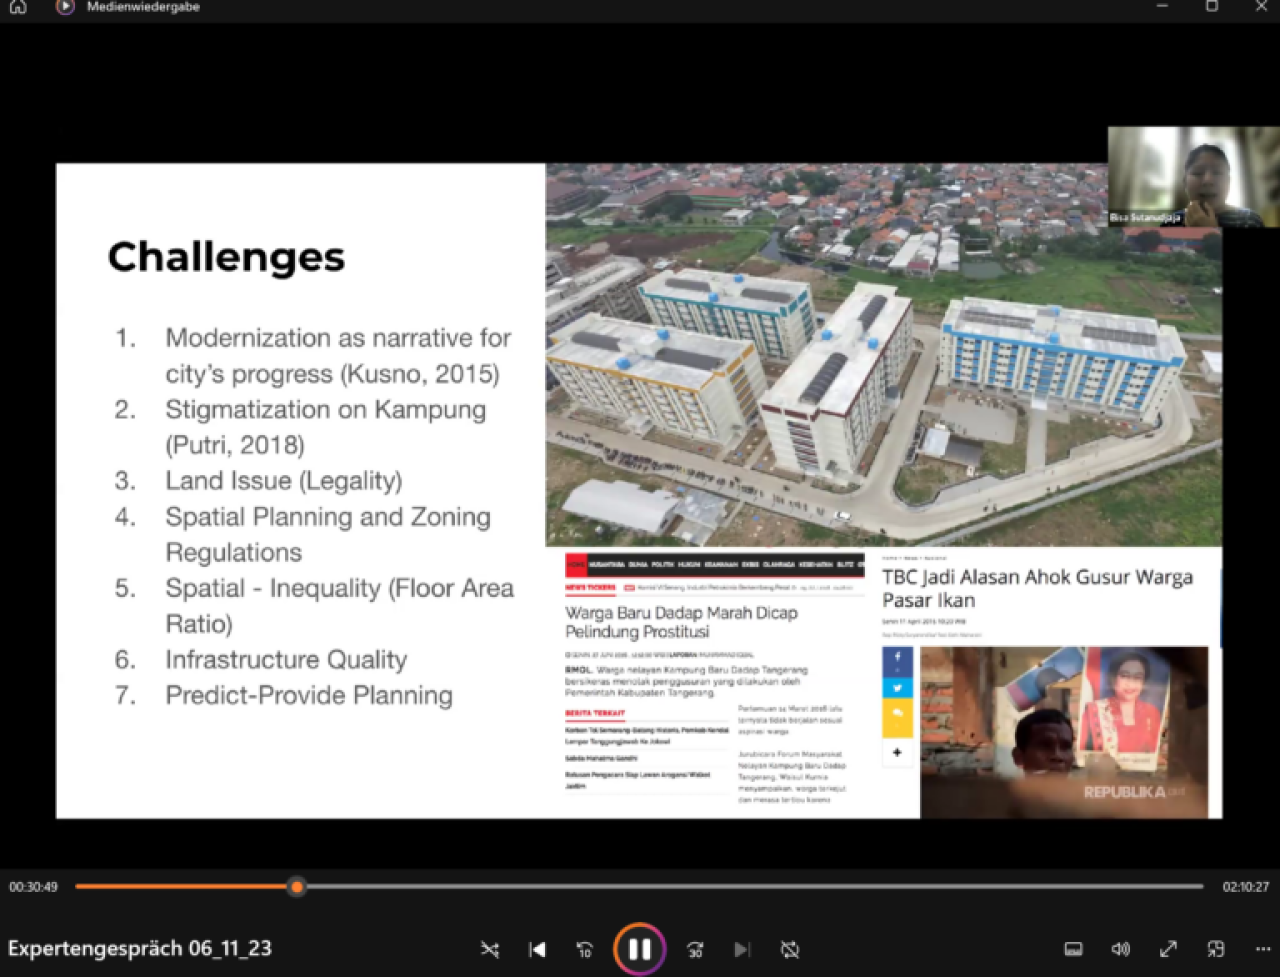Go to the next track
The image size is (1280, 977).
[742, 949]
